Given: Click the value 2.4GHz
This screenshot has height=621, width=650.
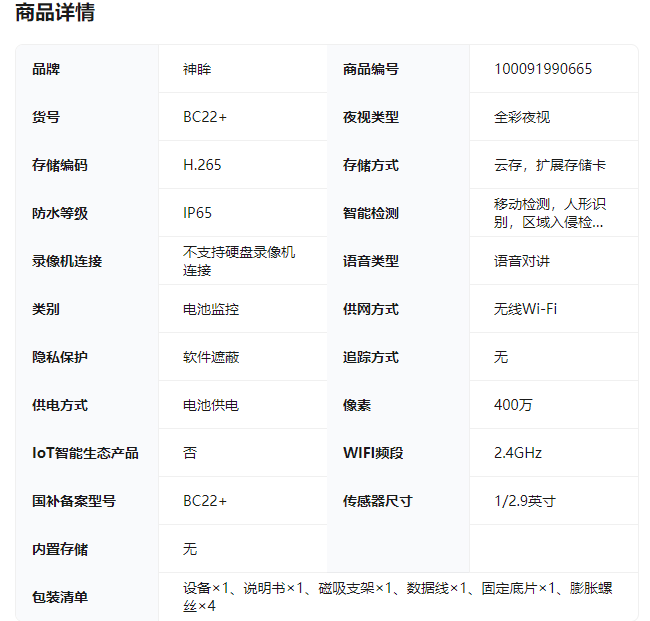Looking at the screenshot, I should click(518, 453).
